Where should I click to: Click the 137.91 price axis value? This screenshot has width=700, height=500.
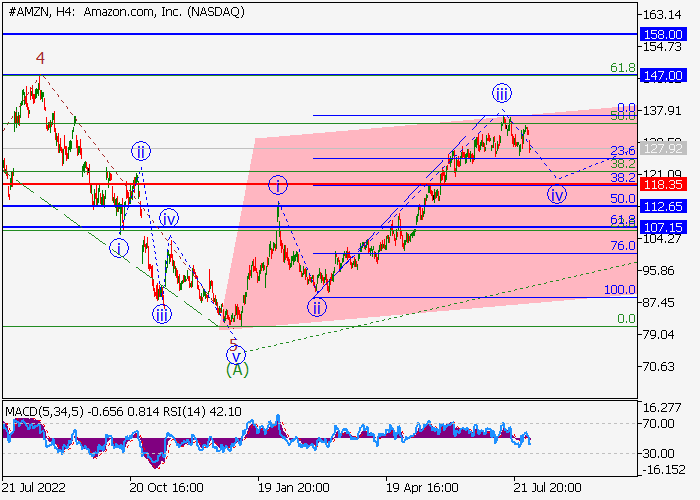coord(662,111)
